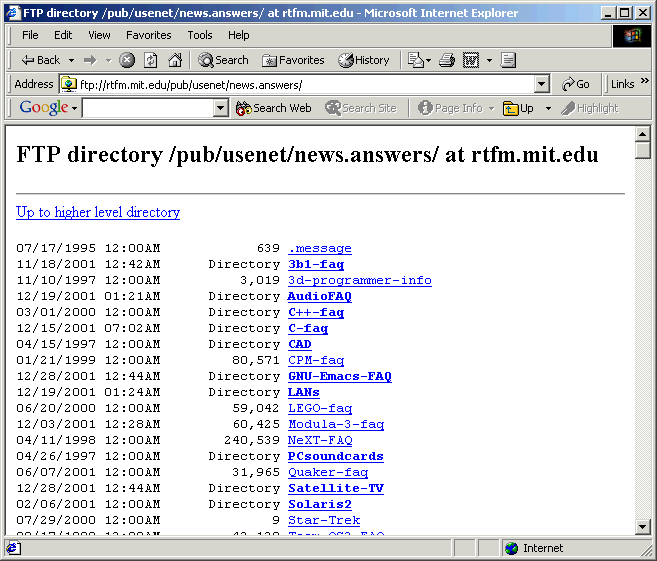Open the Favorites pane from toolbar
The image size is (657, 561).
click(x=293, y=60)
